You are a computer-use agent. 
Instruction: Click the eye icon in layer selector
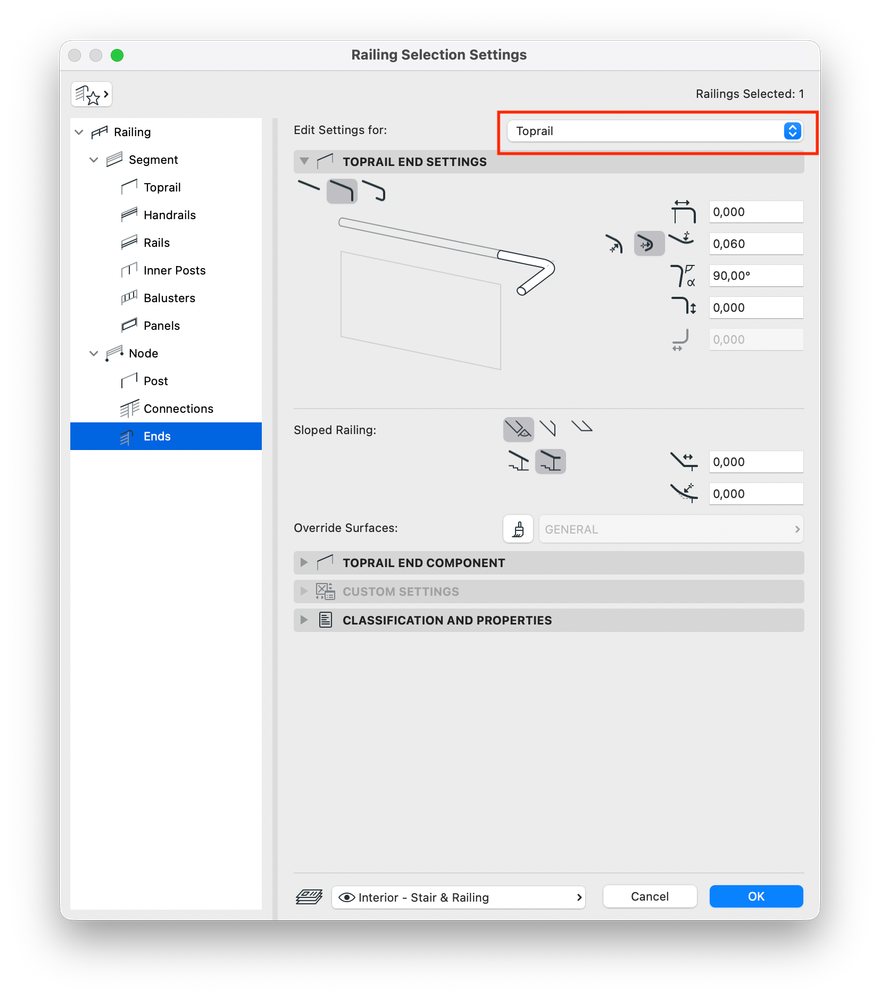coord(347,898)
